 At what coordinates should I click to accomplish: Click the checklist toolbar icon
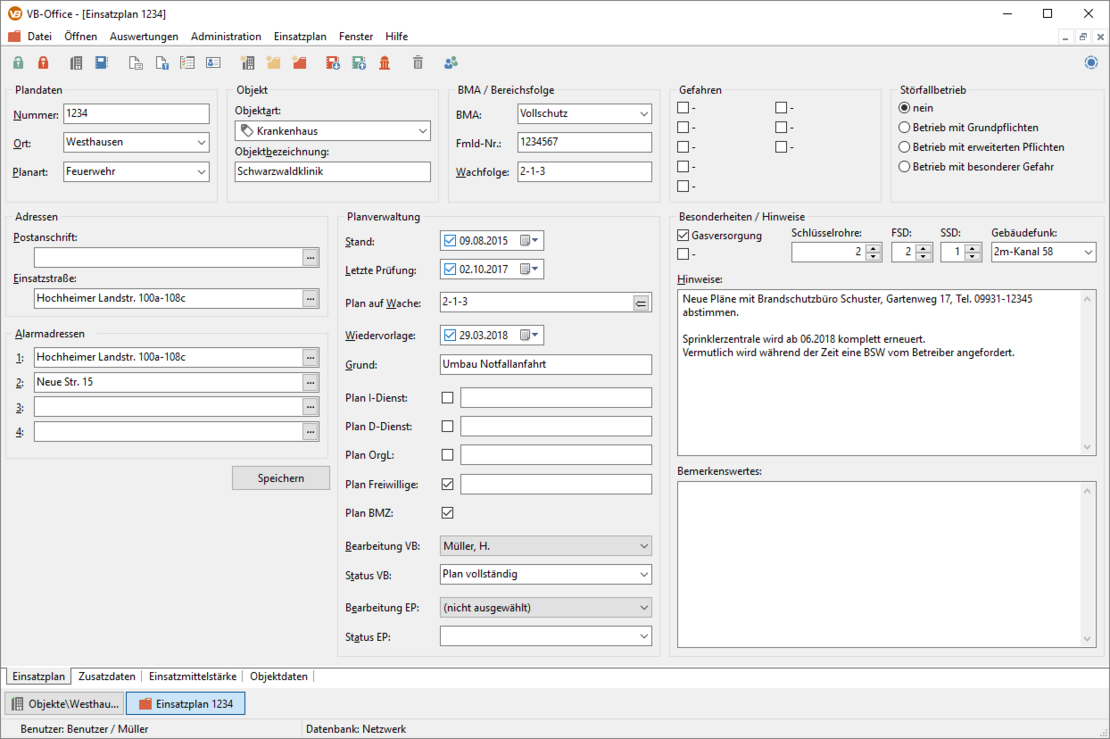tap(187, 63)
